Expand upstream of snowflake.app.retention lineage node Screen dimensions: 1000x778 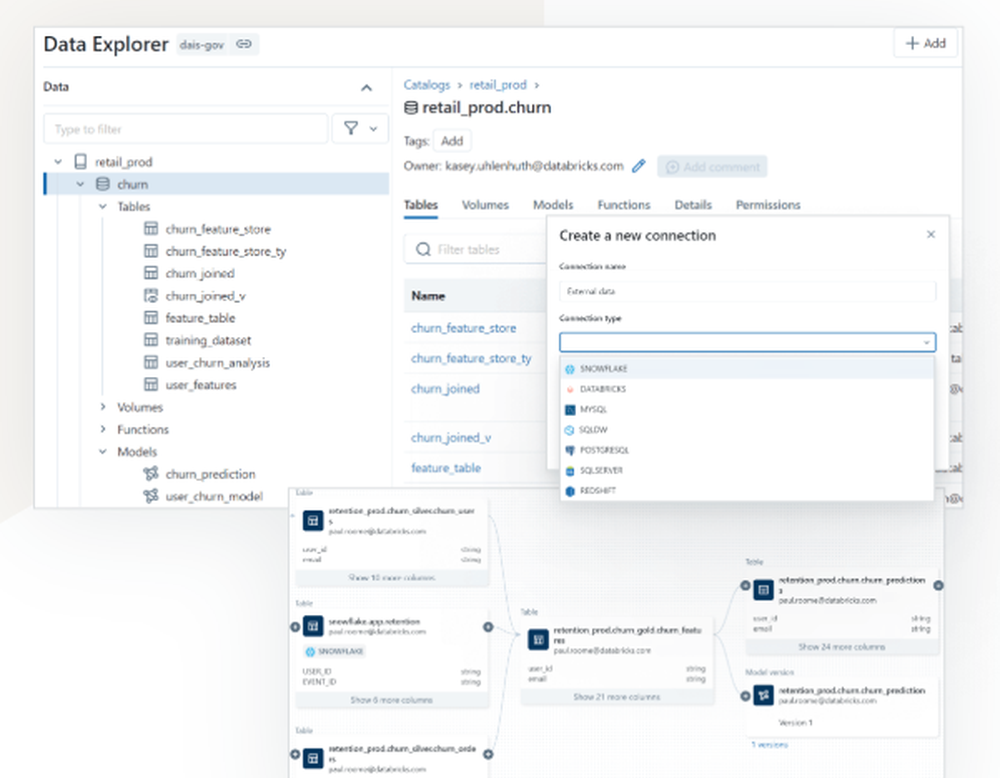pos(295,627)
